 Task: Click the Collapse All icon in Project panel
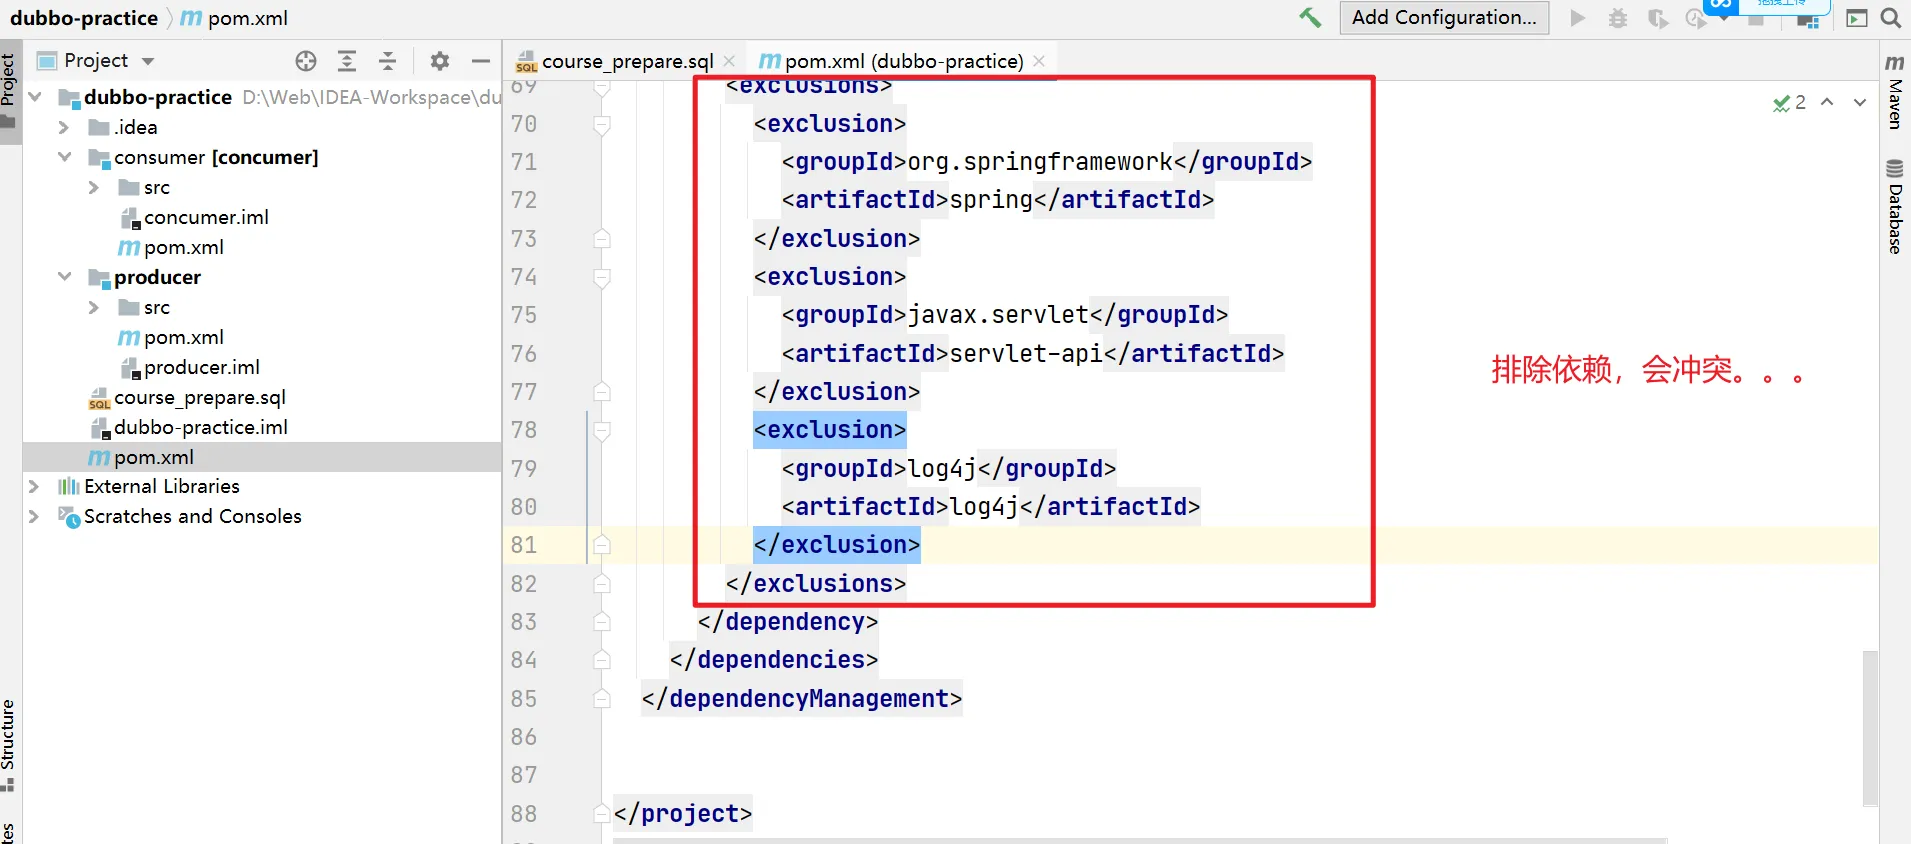388,61
